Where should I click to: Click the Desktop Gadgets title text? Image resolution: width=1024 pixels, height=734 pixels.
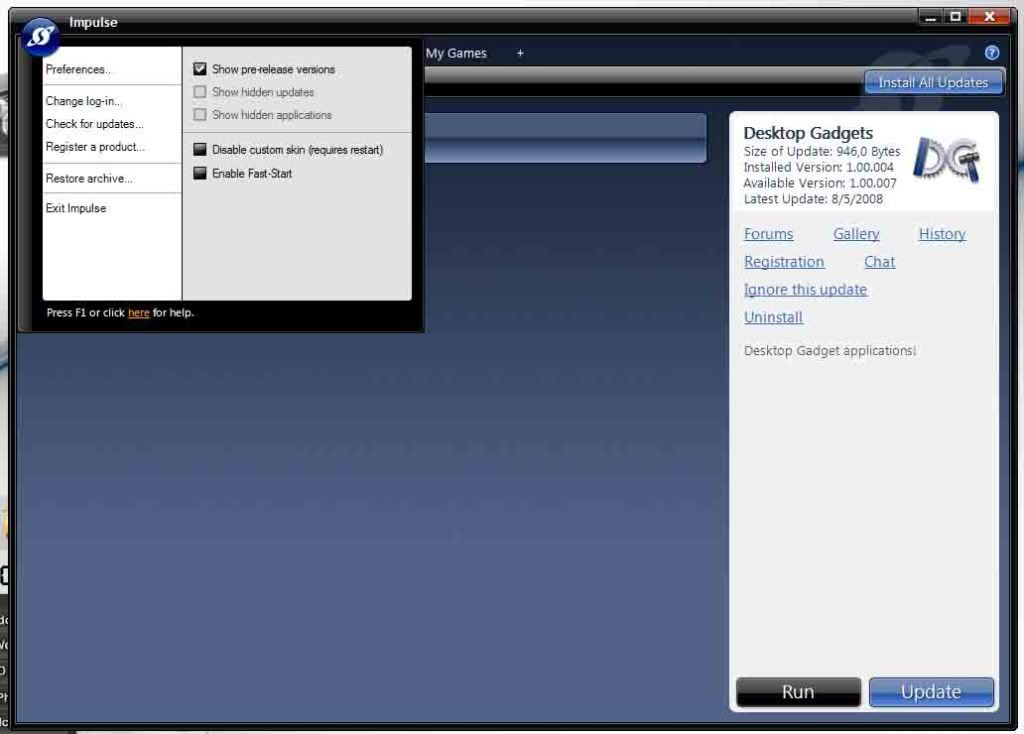[x=808, y=133]
